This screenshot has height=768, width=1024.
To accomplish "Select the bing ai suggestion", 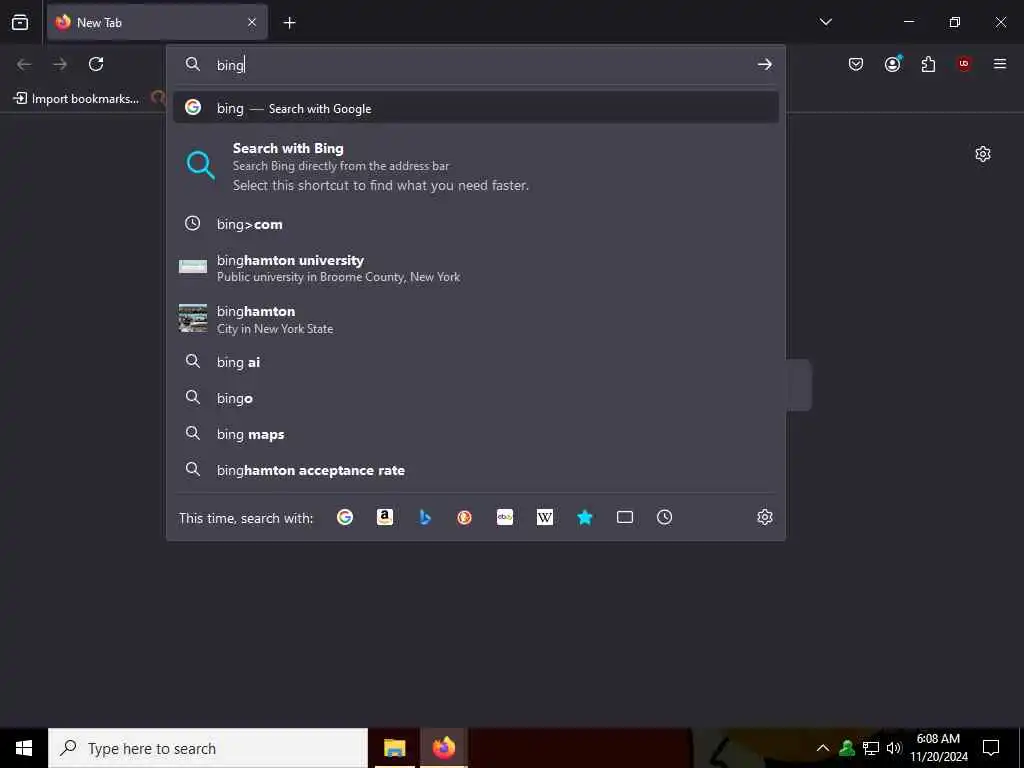I will tap(475, 362).
